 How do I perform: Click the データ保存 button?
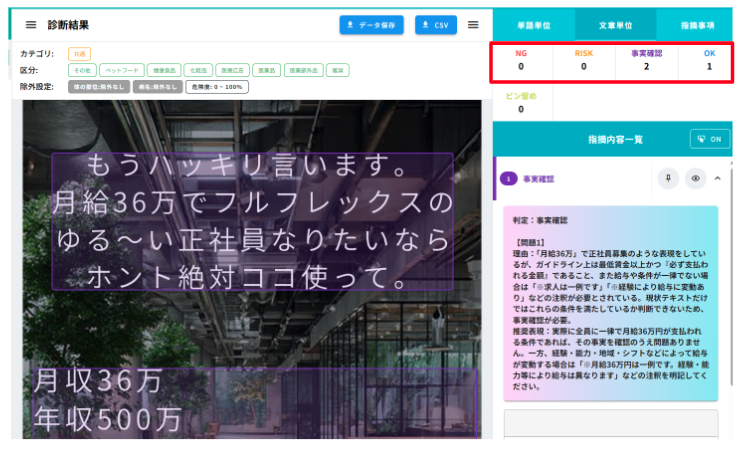(371, 25)
